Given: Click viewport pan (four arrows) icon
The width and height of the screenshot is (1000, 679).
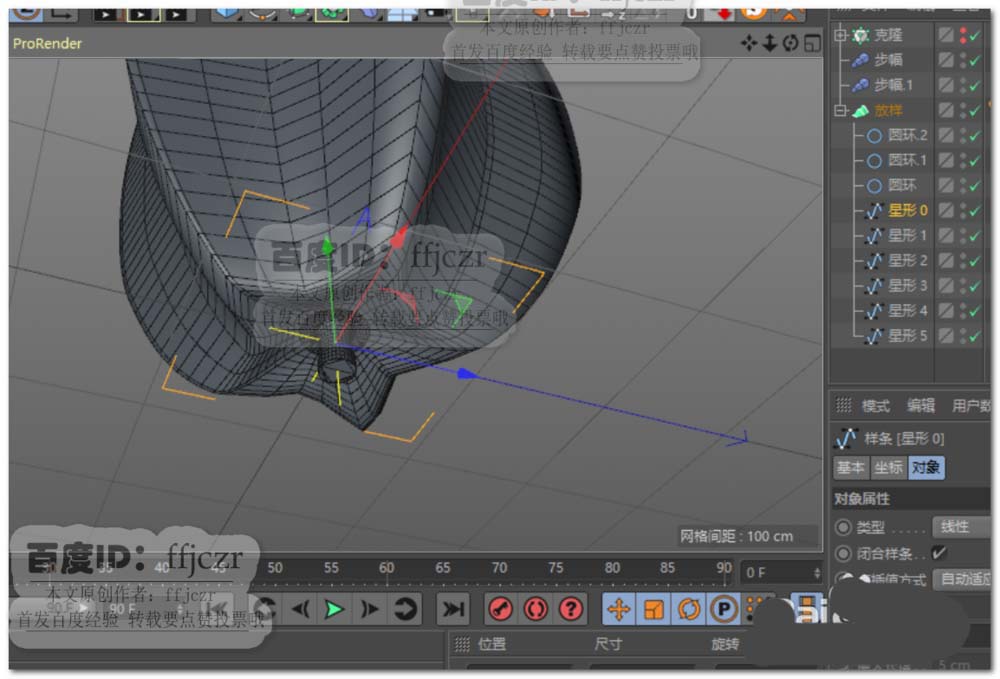Looking at the screenshot, I should point(749,43).
